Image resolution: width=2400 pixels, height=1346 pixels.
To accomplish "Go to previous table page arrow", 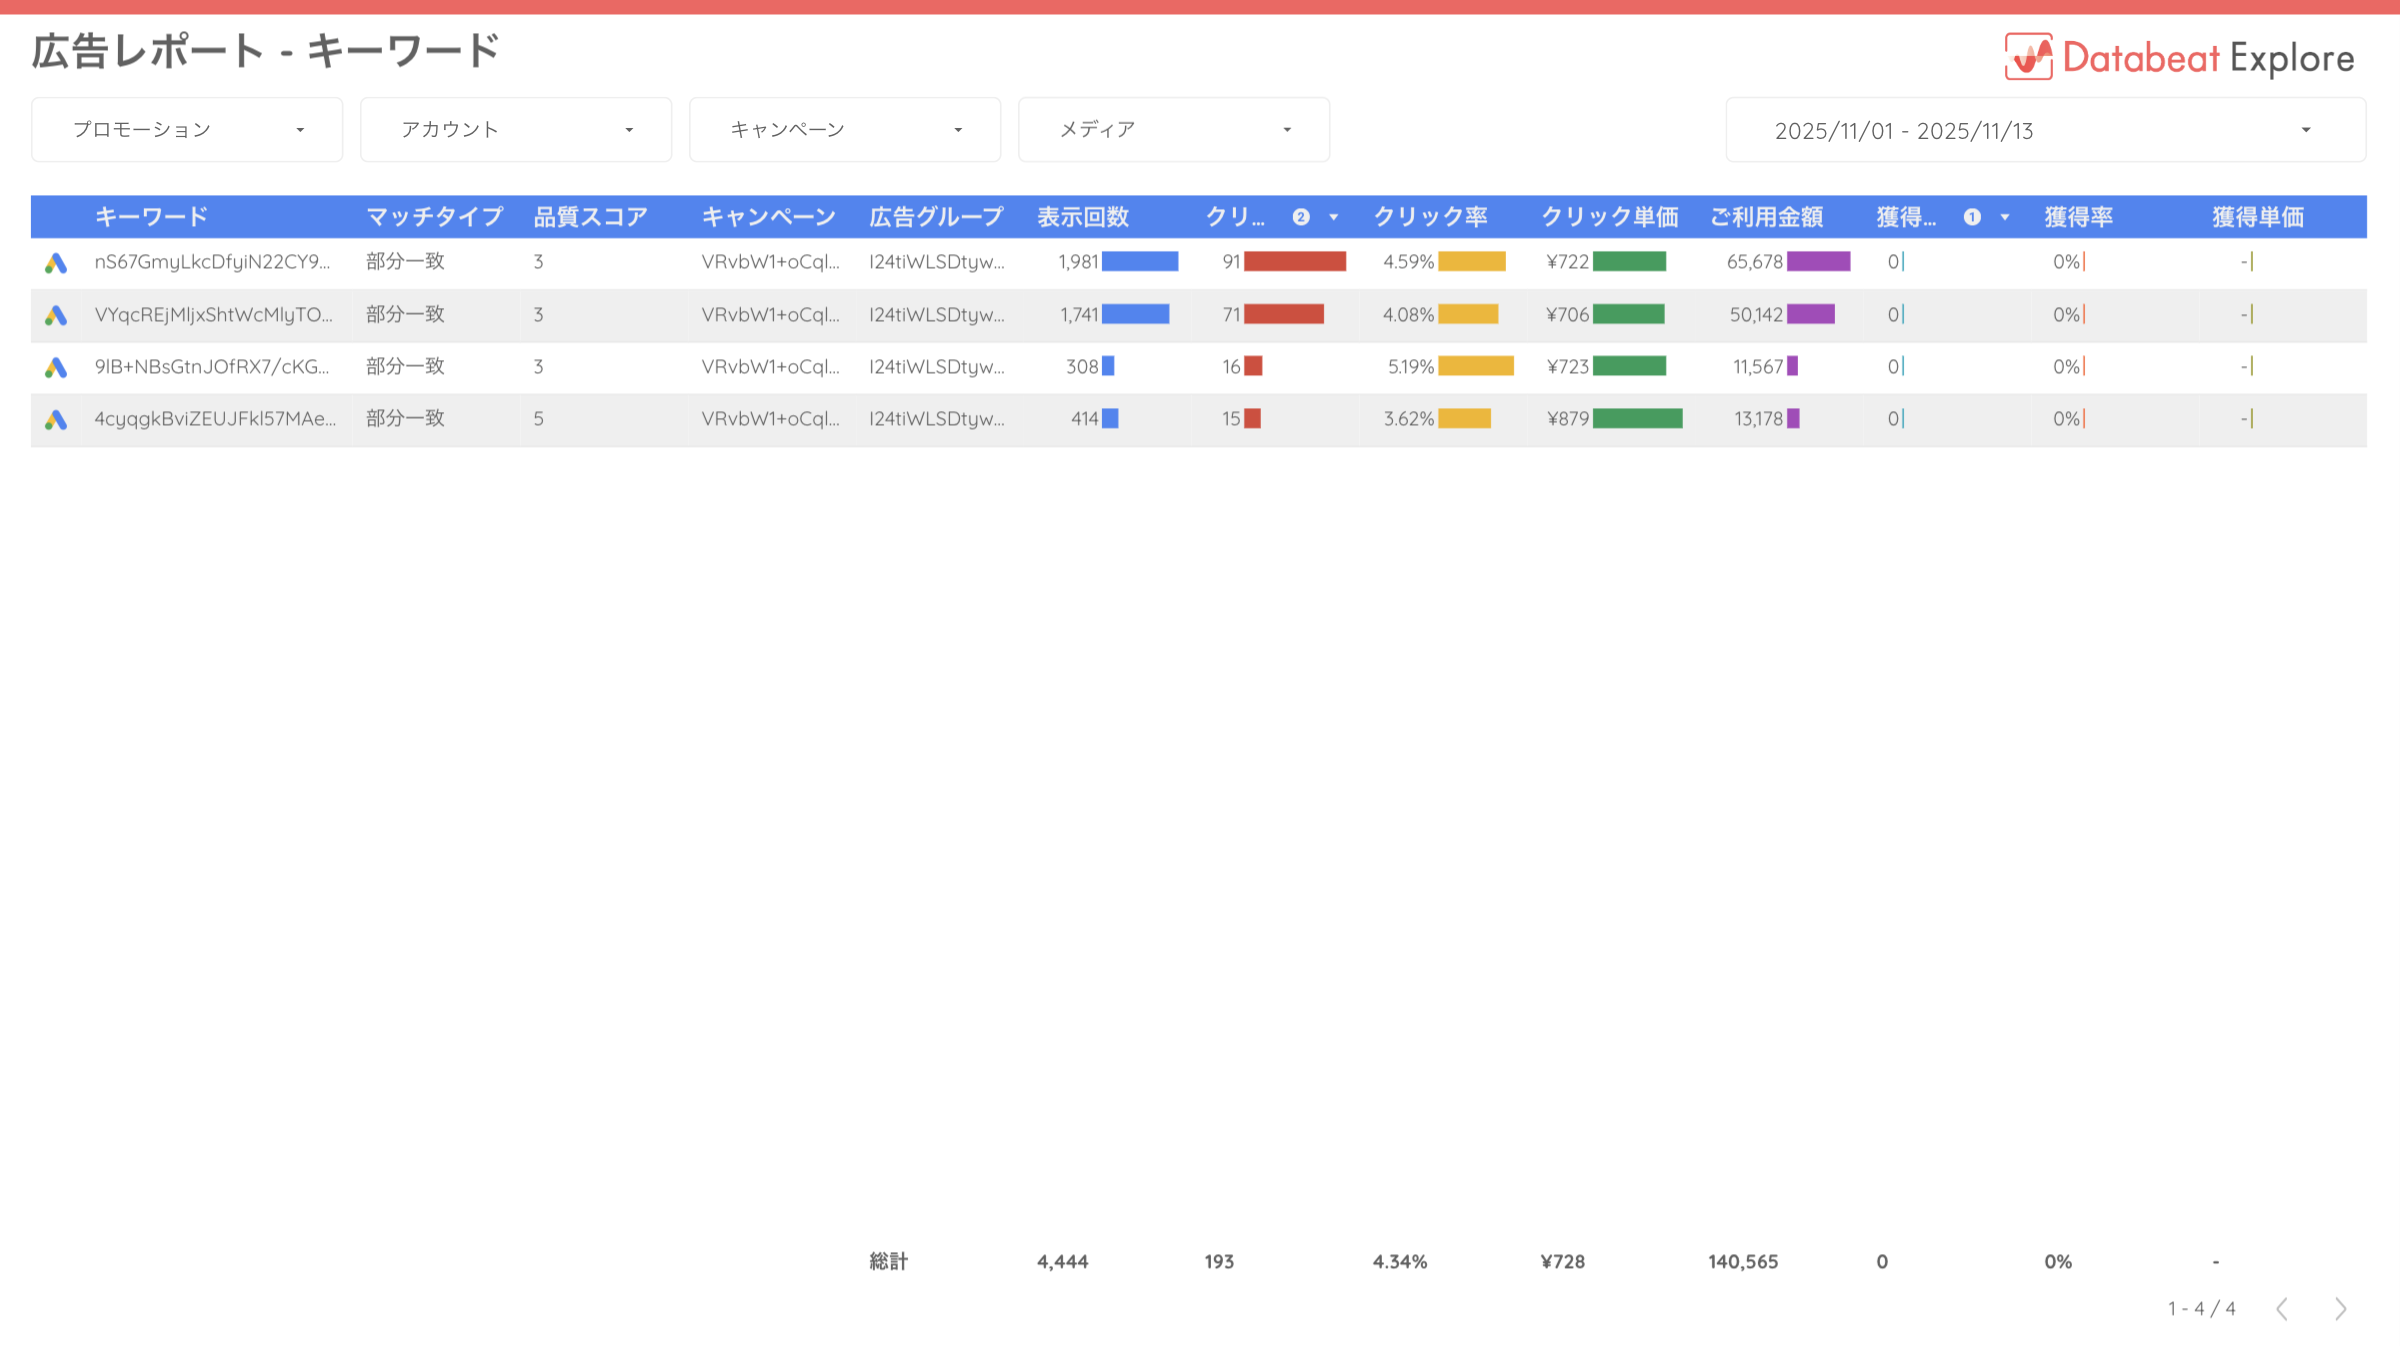I will click(x=2282, y=1309).
